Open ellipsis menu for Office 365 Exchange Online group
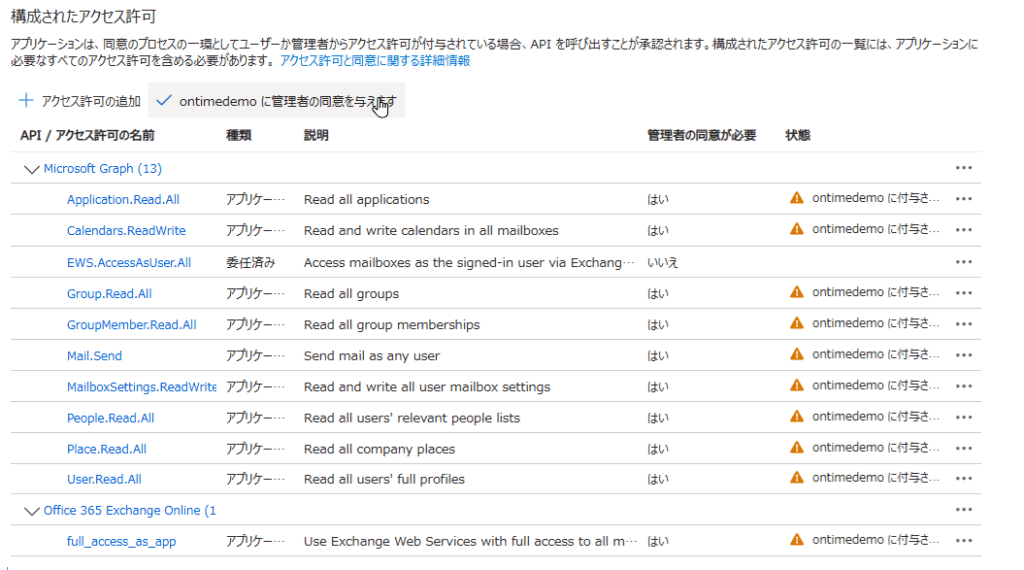Viewport: 1024px width, 570px height. point(963,509)
